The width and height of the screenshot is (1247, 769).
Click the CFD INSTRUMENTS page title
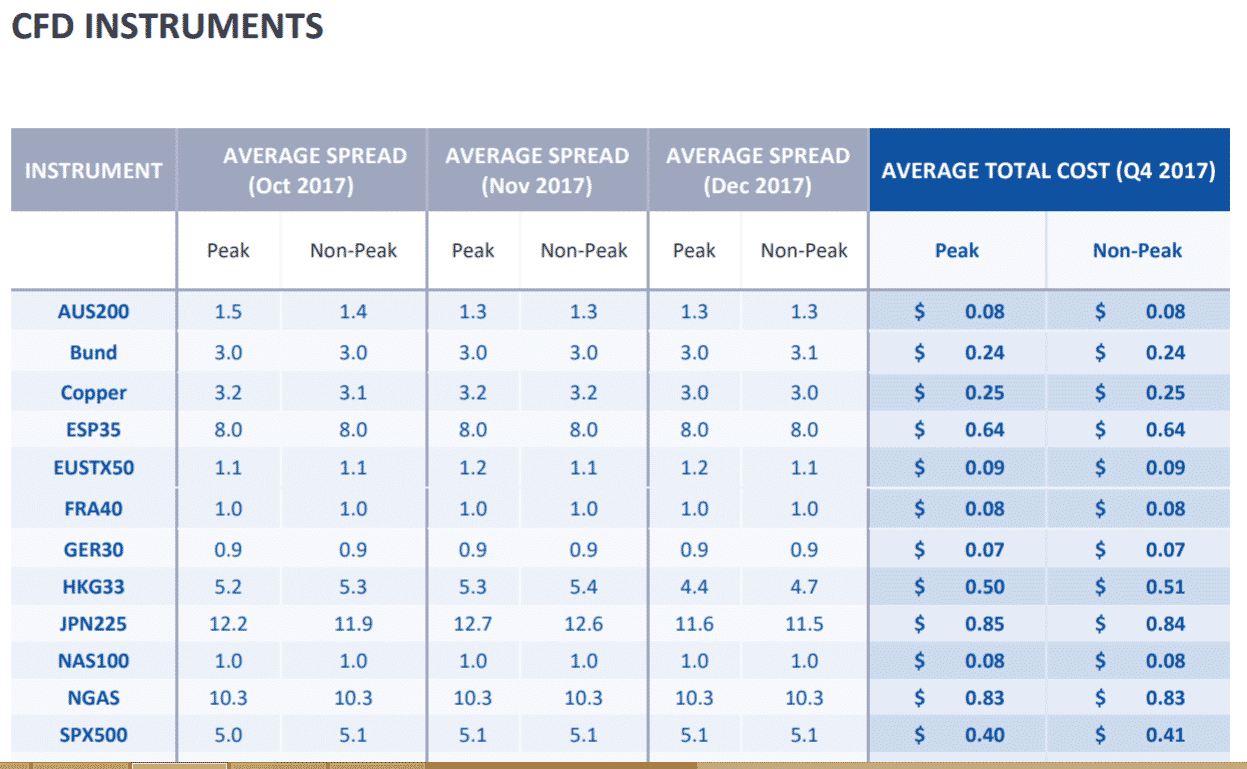tap(167, 27)
